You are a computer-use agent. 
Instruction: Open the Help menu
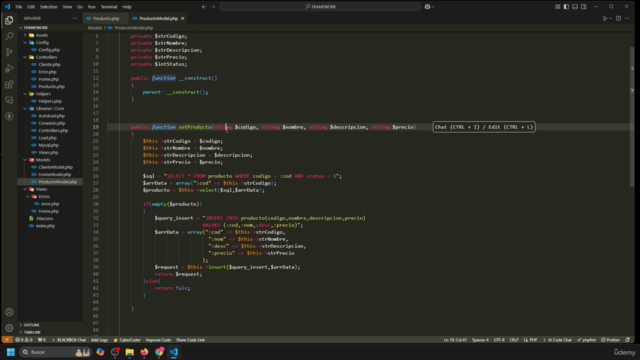(x=127, y=7)
